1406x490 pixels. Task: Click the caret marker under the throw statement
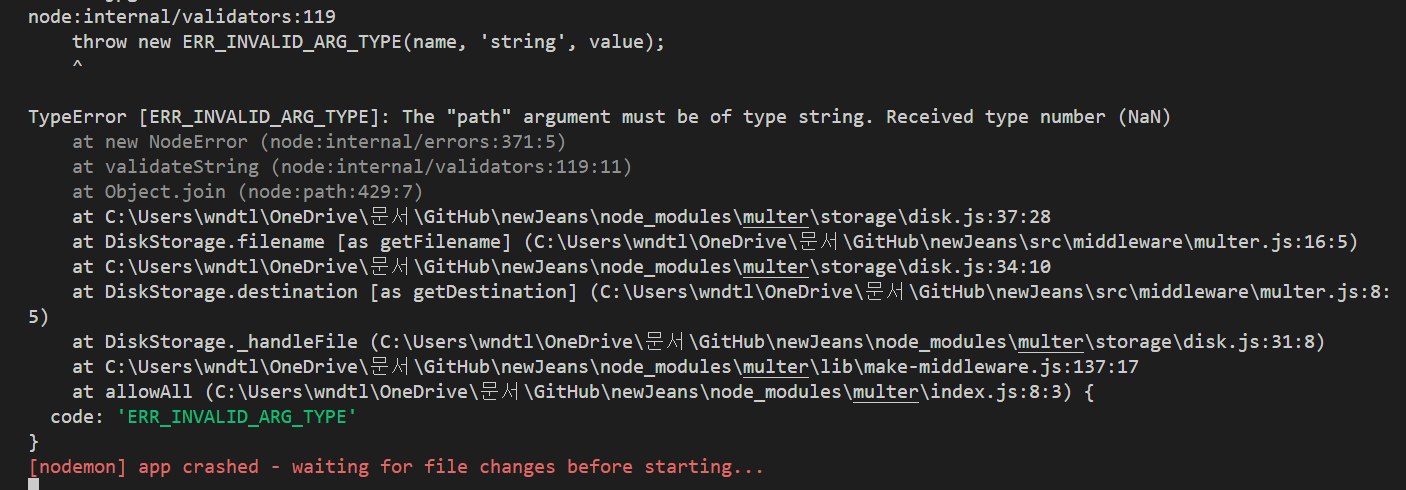pos(77,67)
